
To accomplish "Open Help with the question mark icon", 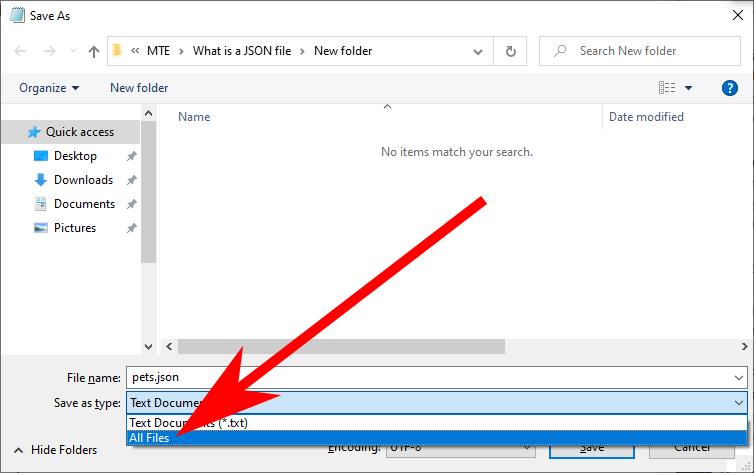I will click(729, 88).
